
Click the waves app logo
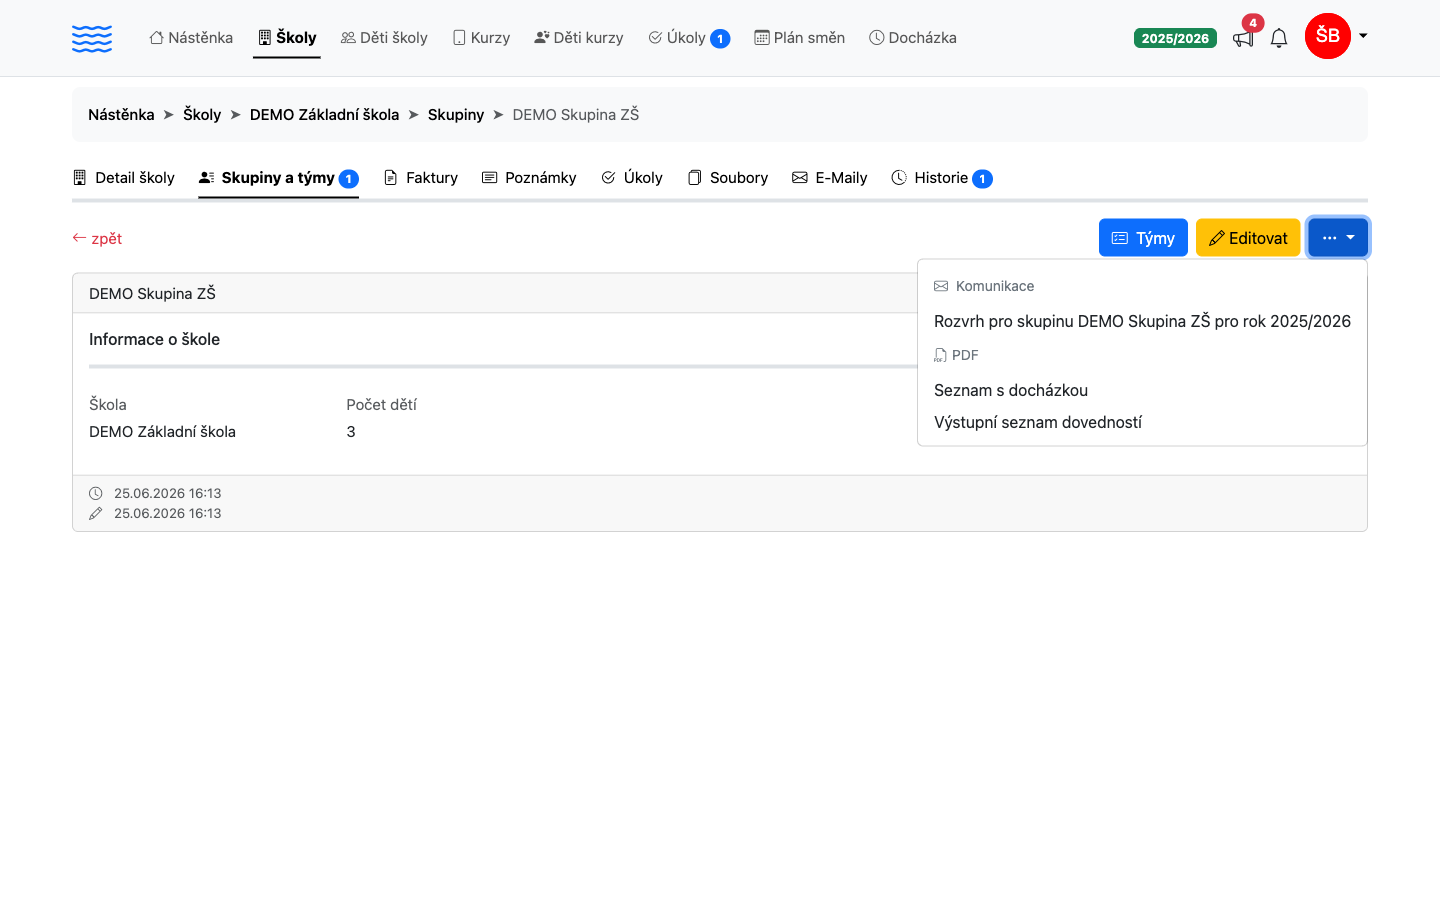pos(92,38)
